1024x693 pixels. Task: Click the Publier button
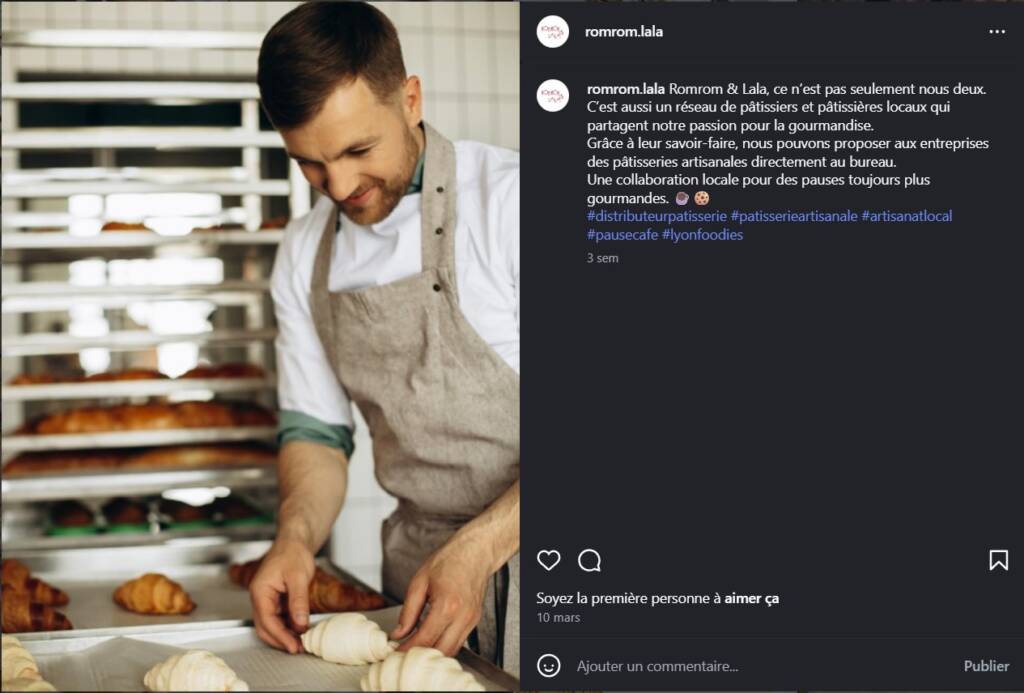(x=986, y=666)
